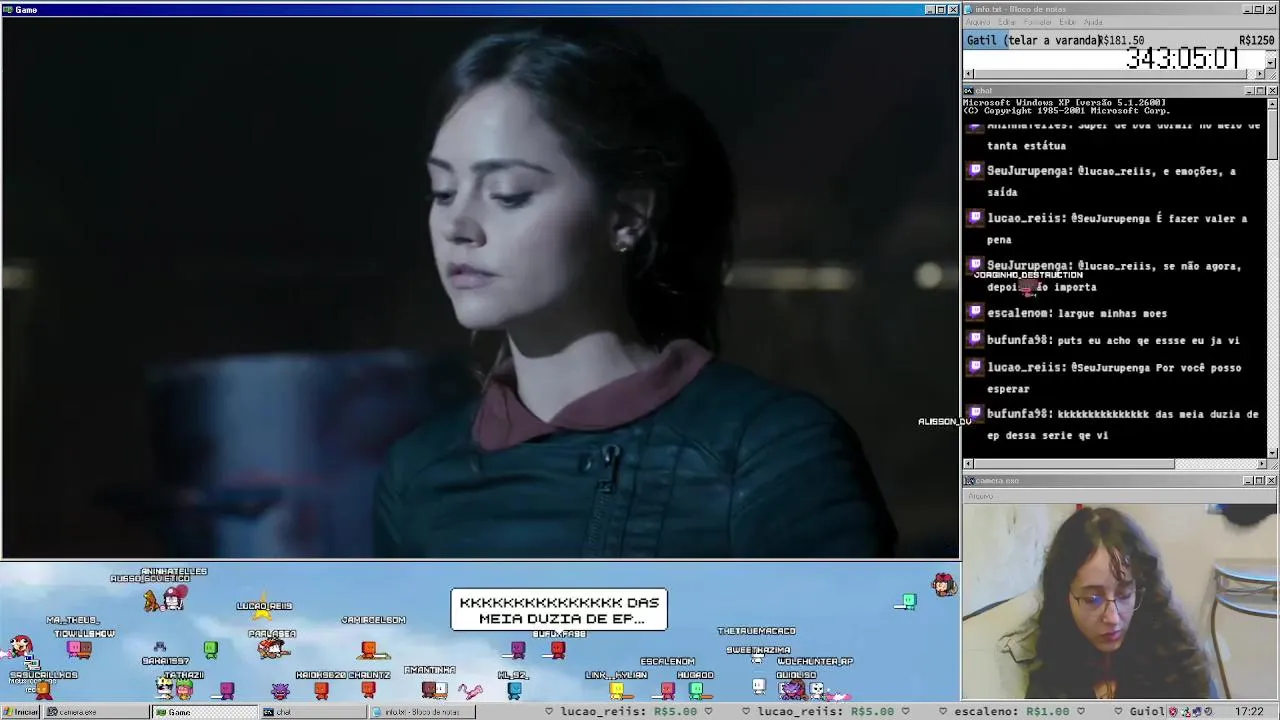The image size is (1280, 720).
Task: Click the camera.exe title bar icon
Action: coord(969,480)
